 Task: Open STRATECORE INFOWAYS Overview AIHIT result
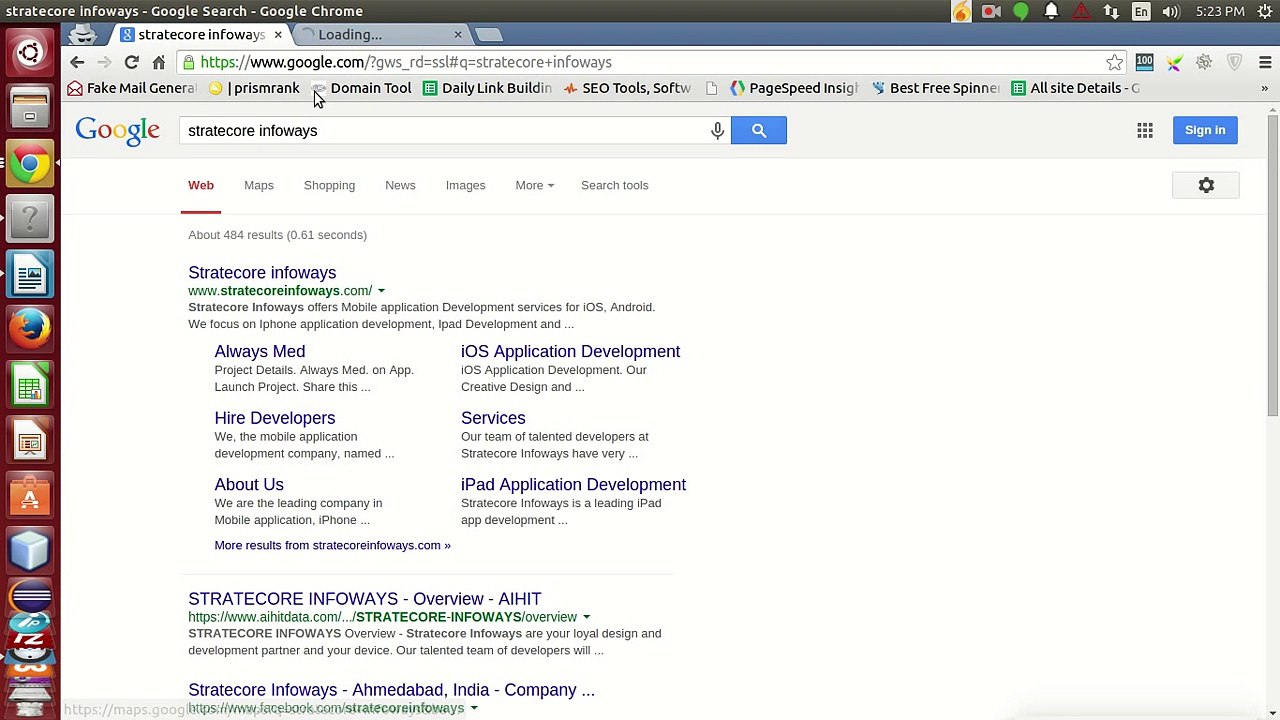pos(364,598)
